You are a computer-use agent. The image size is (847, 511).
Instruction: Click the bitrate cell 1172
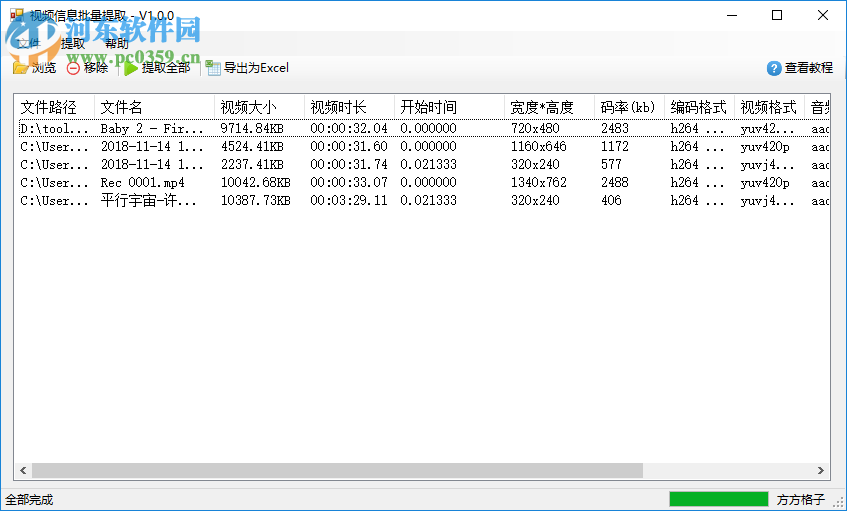pos(615,146)
